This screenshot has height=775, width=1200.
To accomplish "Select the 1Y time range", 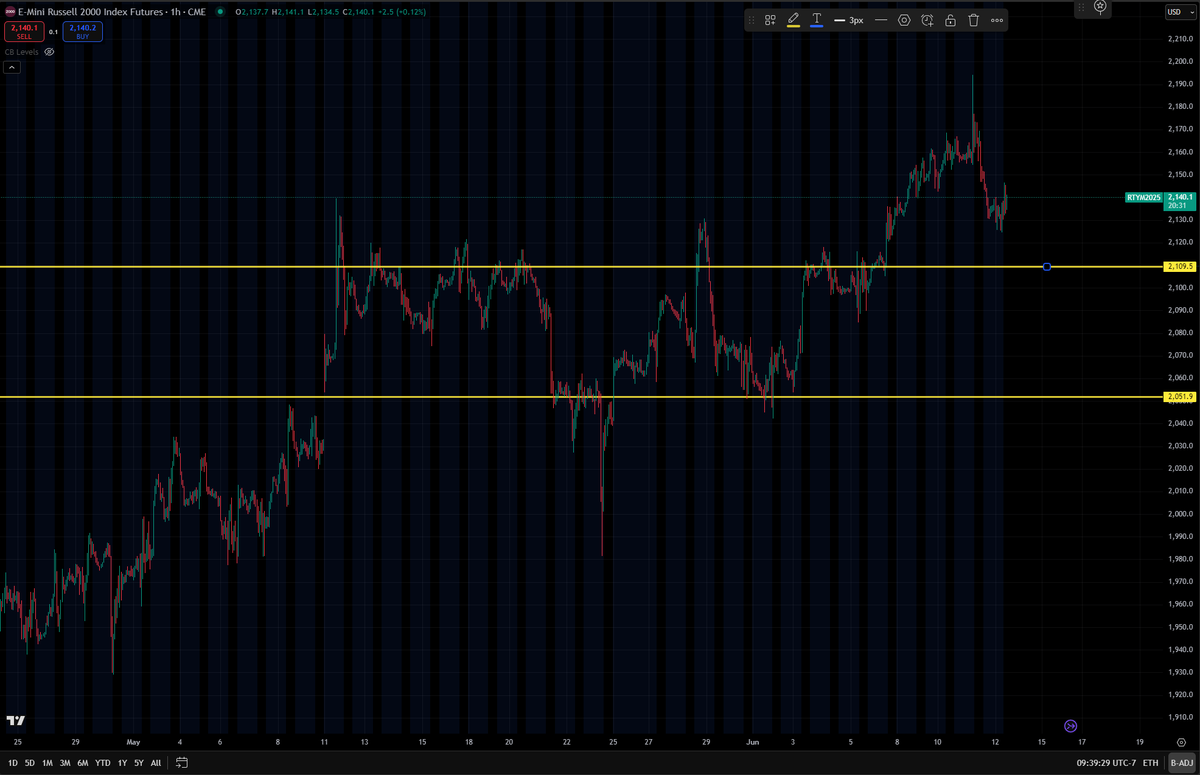I will coord(122,762).
